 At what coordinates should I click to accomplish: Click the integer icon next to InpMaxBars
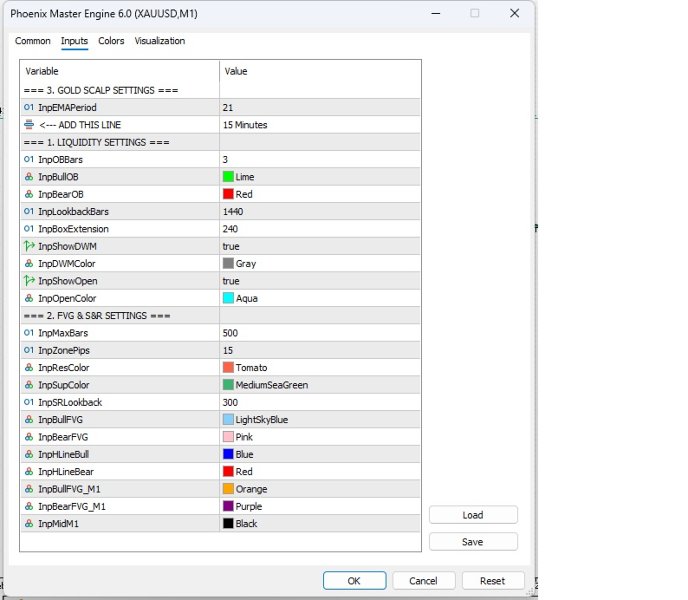(x=29, y=333)
